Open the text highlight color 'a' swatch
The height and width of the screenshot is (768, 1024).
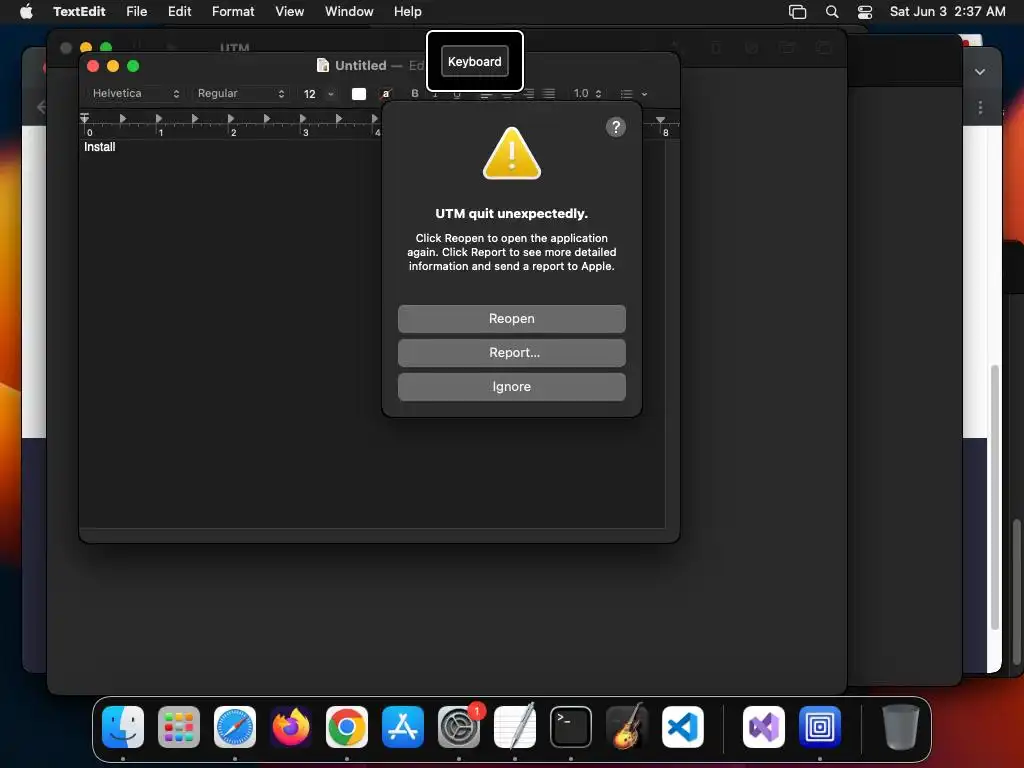tap(386, 94)
